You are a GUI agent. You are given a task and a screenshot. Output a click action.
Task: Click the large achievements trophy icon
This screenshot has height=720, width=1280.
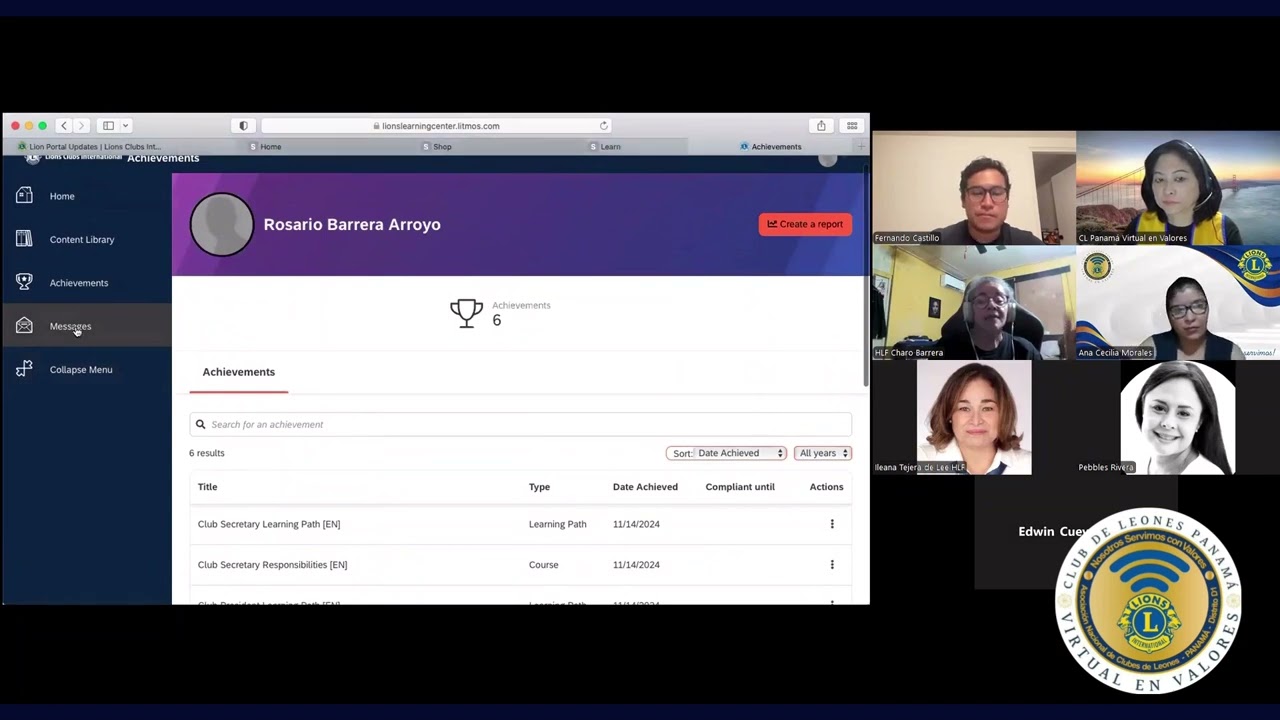point(466,313)
